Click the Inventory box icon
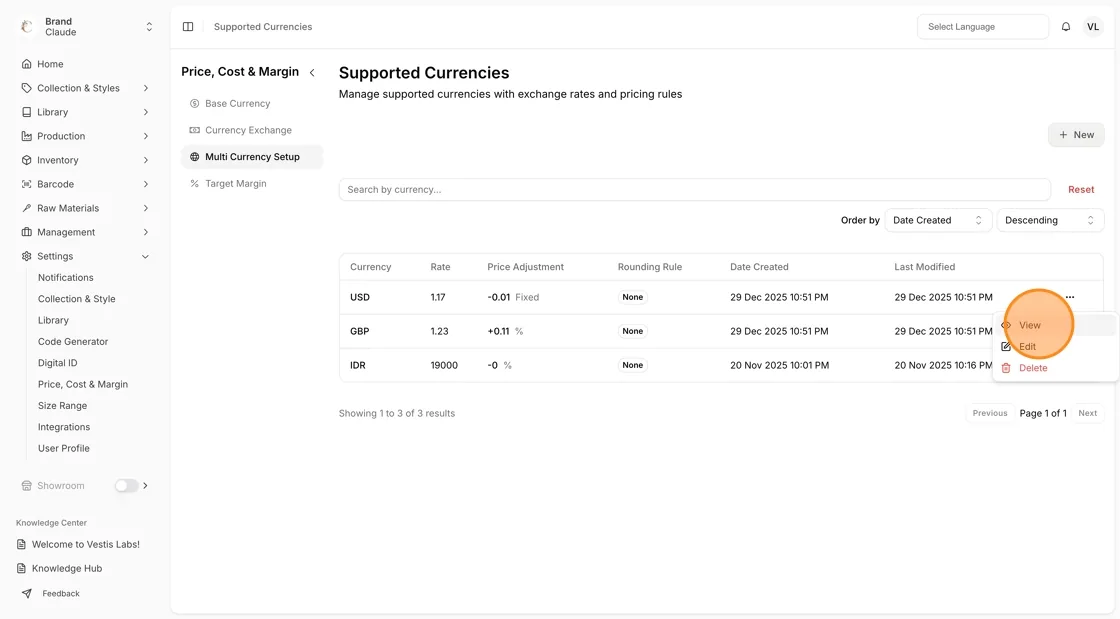This screenshot has height=619, width=1120. click(x=26, y=160)
